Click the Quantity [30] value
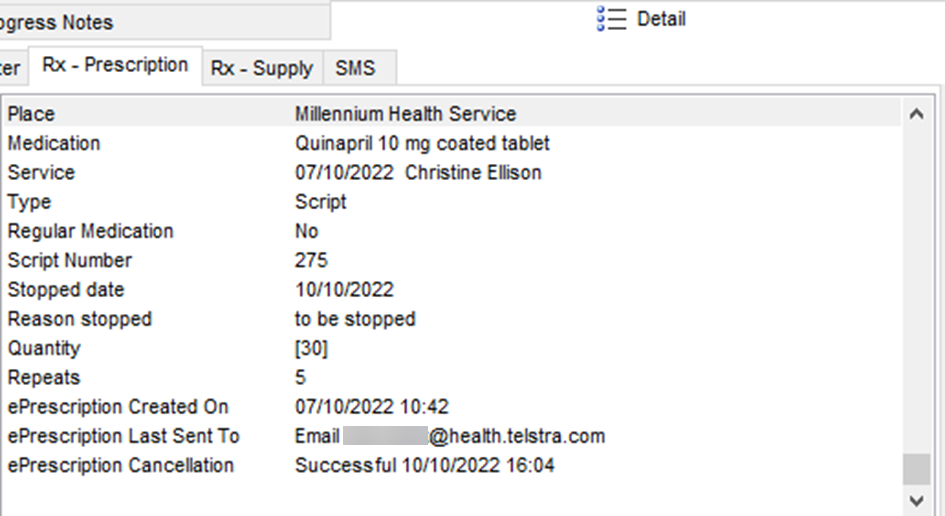The height and width of the screenshot is (516, 945). point(311,348)
